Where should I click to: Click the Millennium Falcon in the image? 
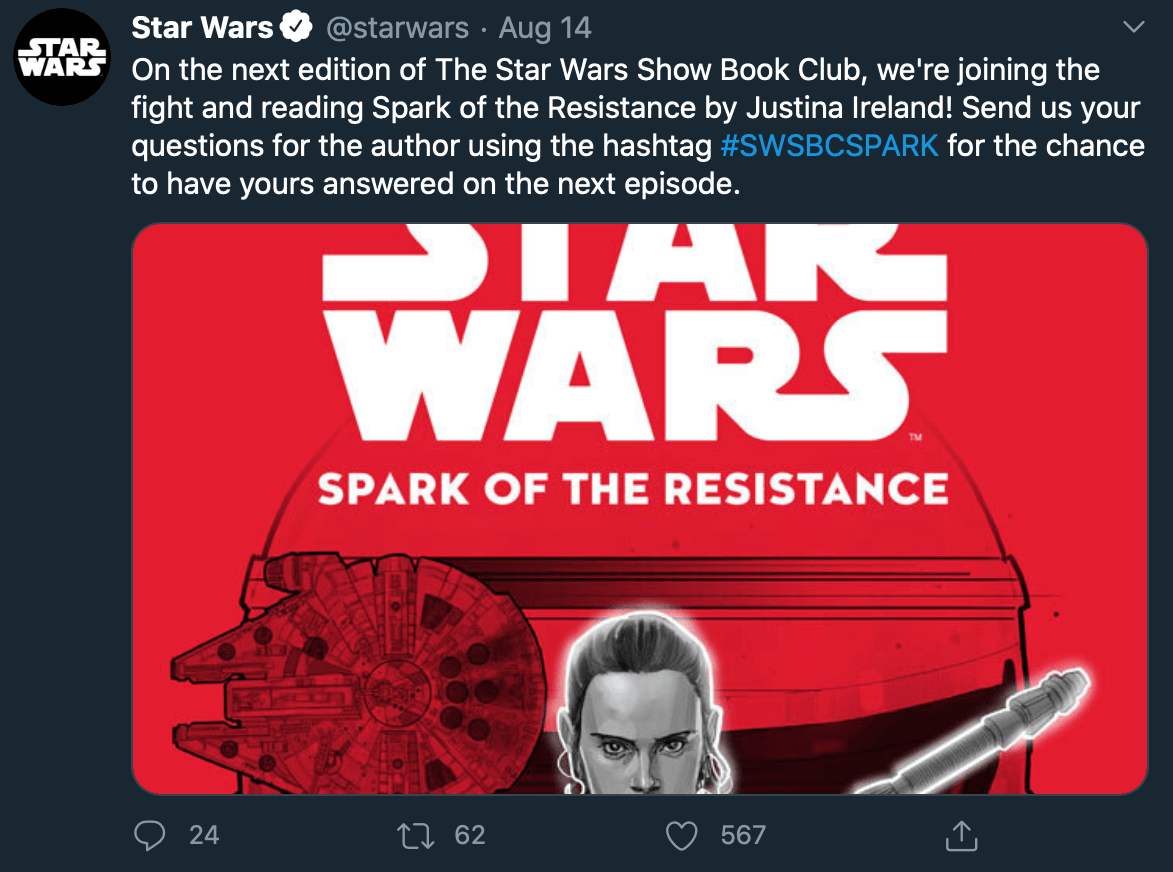tap(359, 673)
